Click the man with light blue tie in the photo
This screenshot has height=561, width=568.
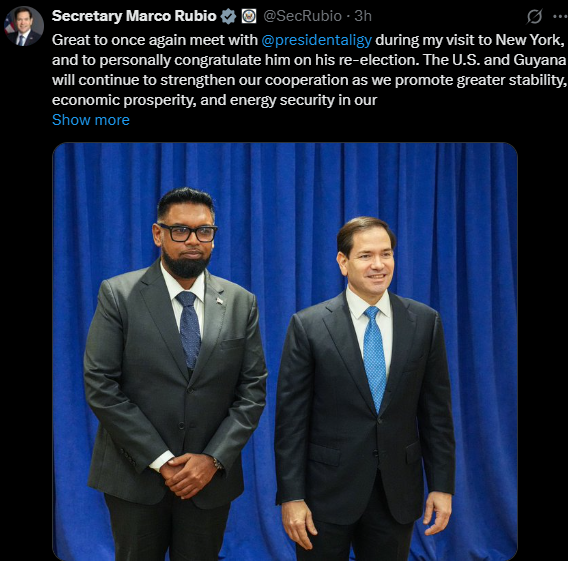(x=365, y=389)
